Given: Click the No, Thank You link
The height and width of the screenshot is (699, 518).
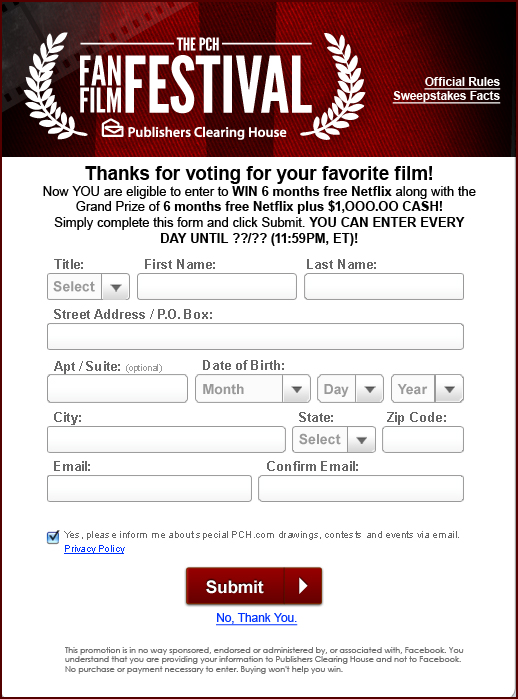Looking at the screenshot, I should coord(256,617).
